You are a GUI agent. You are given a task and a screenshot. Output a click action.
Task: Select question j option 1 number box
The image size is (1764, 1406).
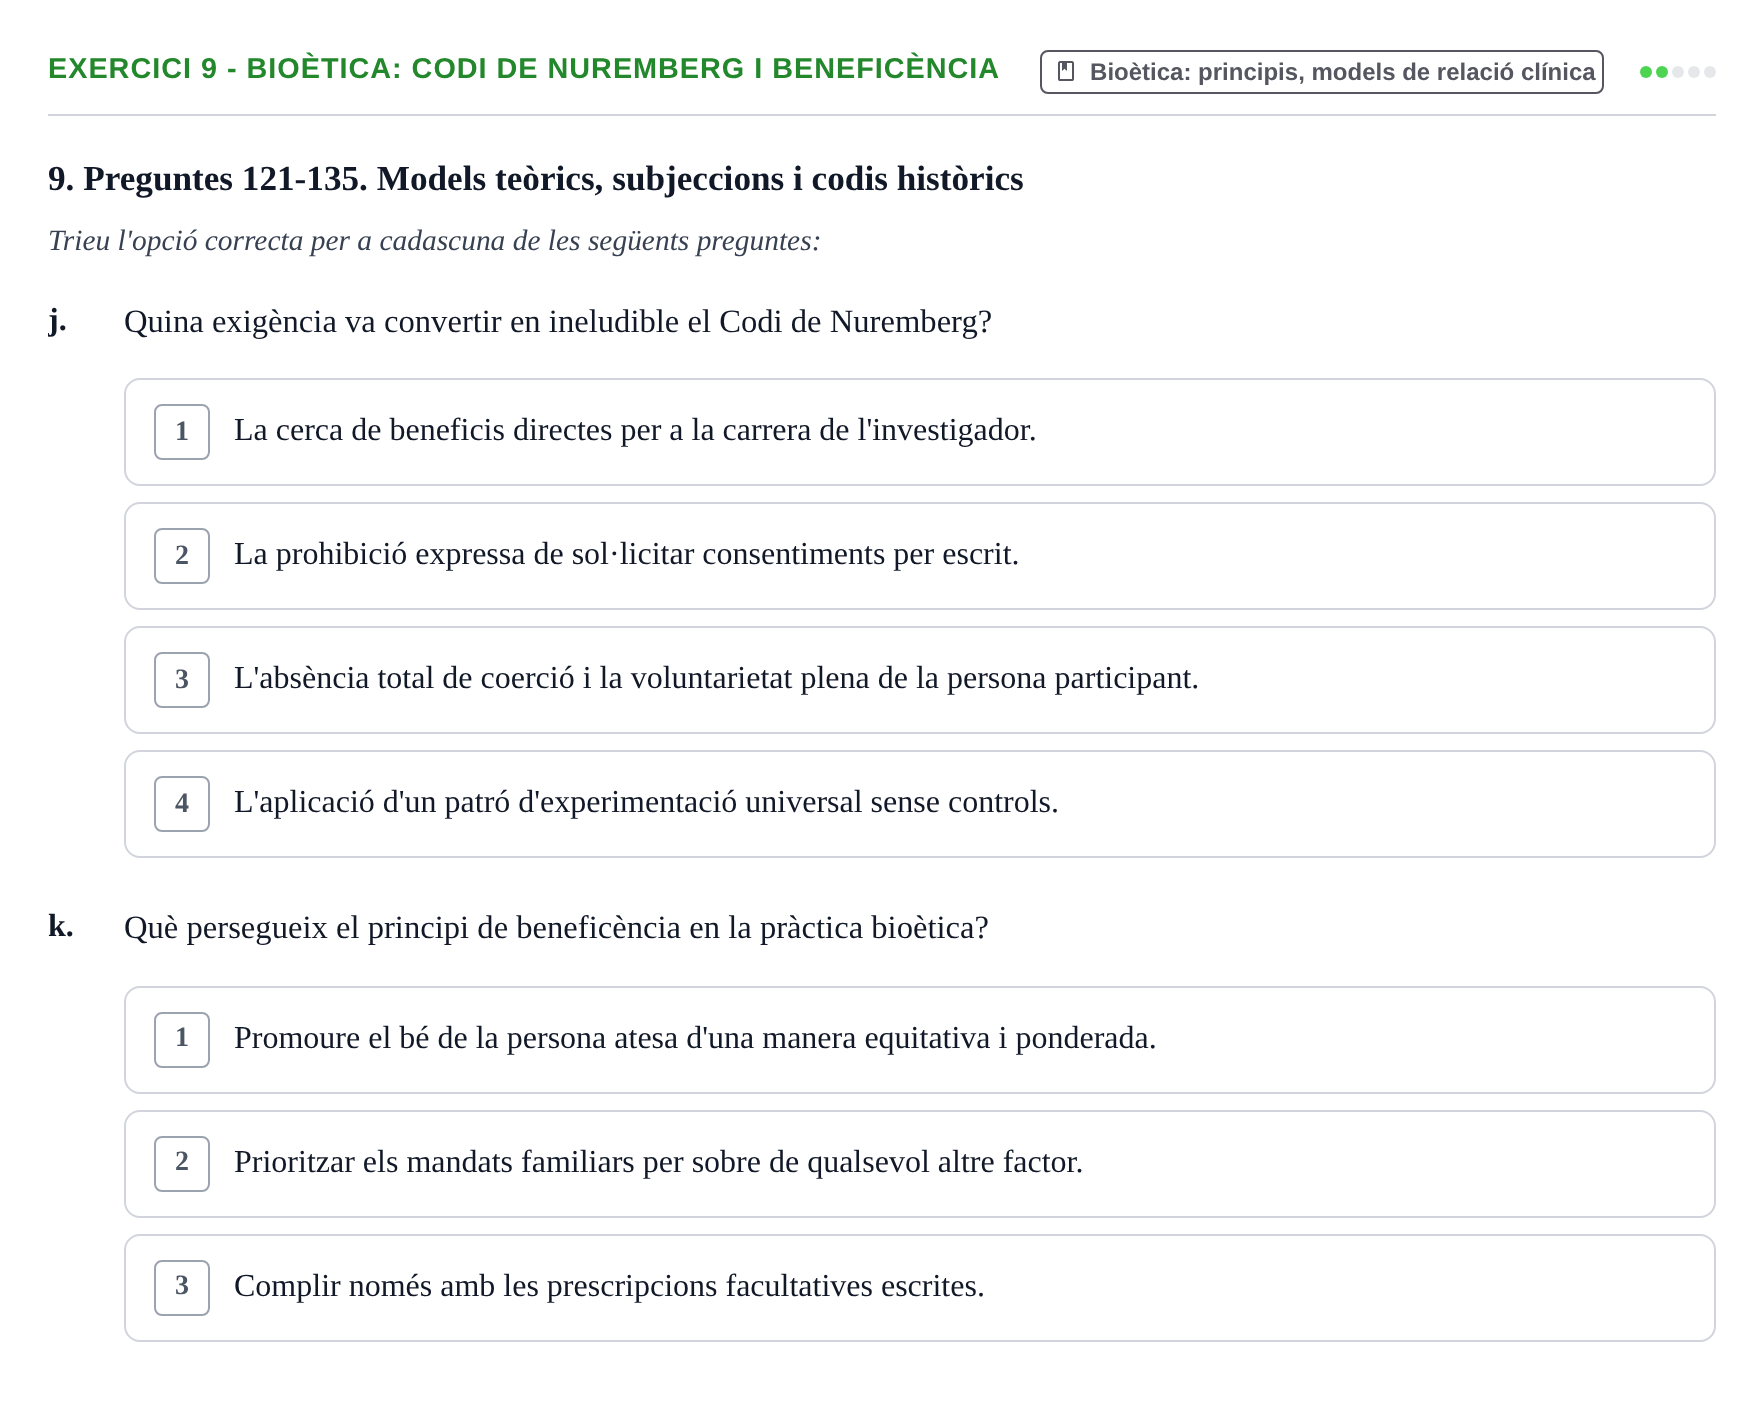[x=182, y=432]
